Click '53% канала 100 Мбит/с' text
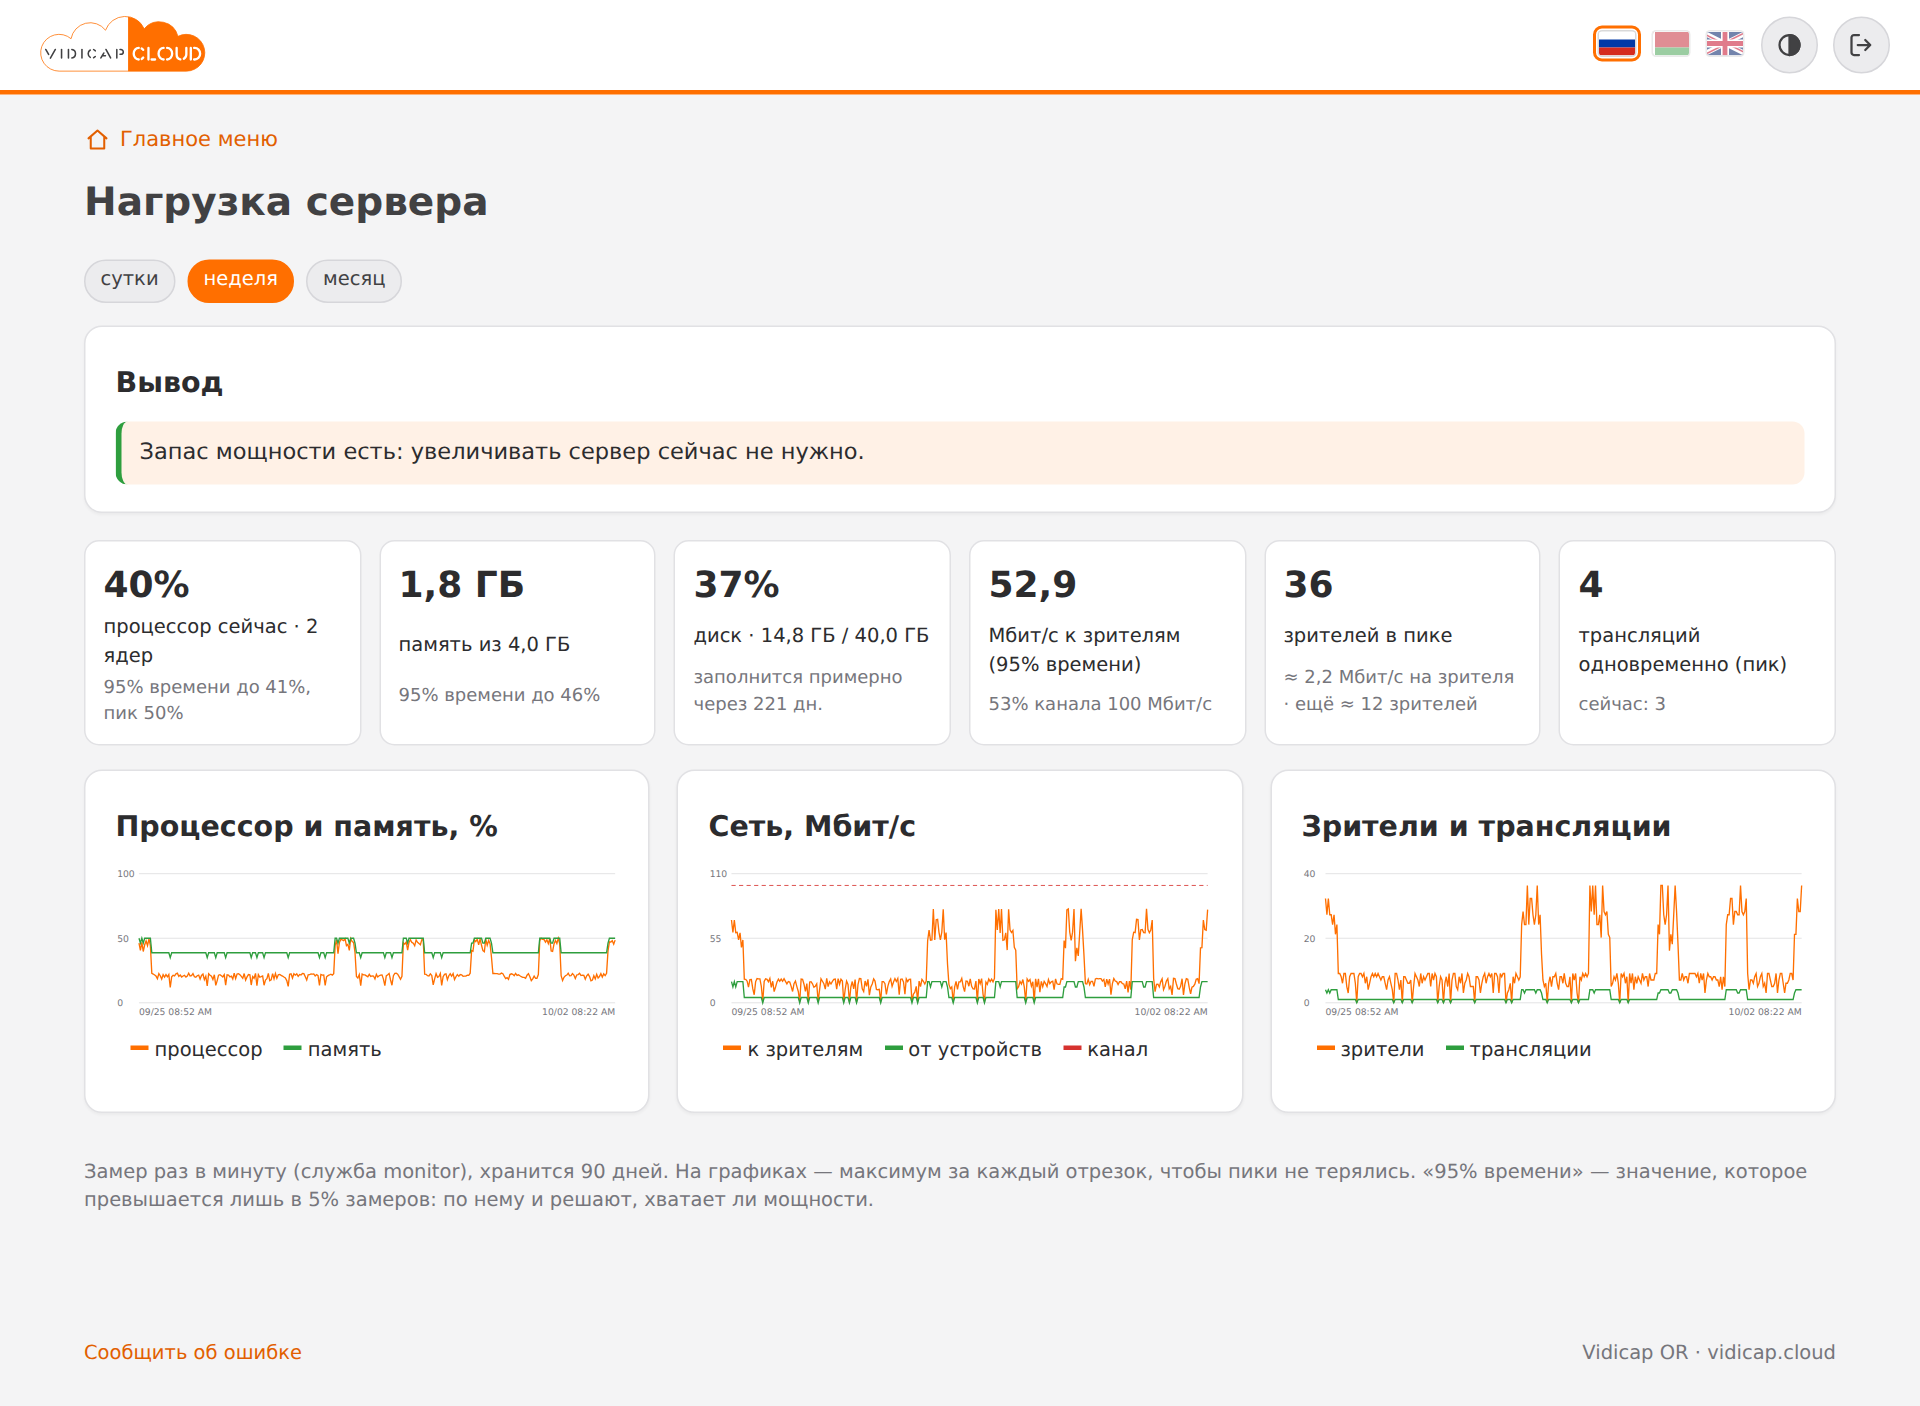Viewport: 1920px width, 1406px height. 1100,704
